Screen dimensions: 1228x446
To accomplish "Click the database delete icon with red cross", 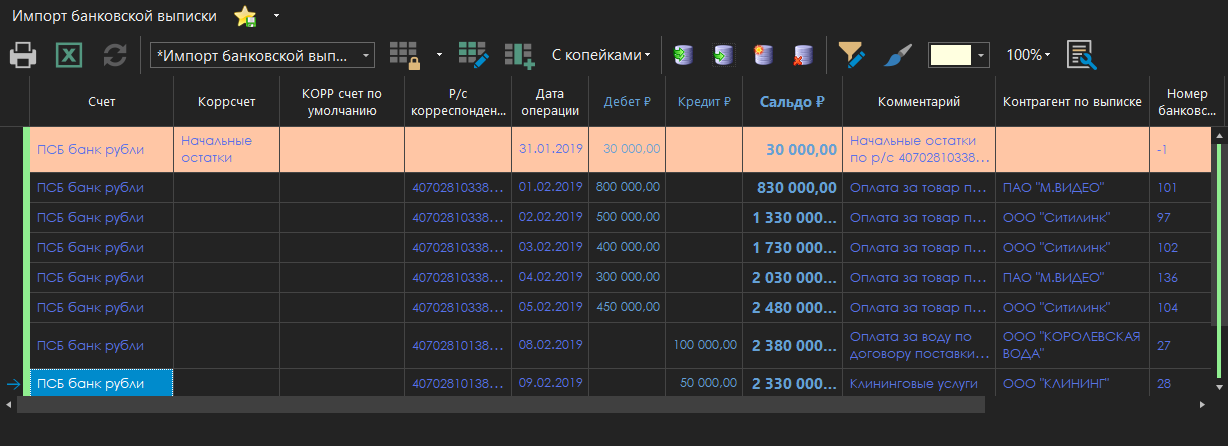I will pyautogui.click(x=803, y=55).
